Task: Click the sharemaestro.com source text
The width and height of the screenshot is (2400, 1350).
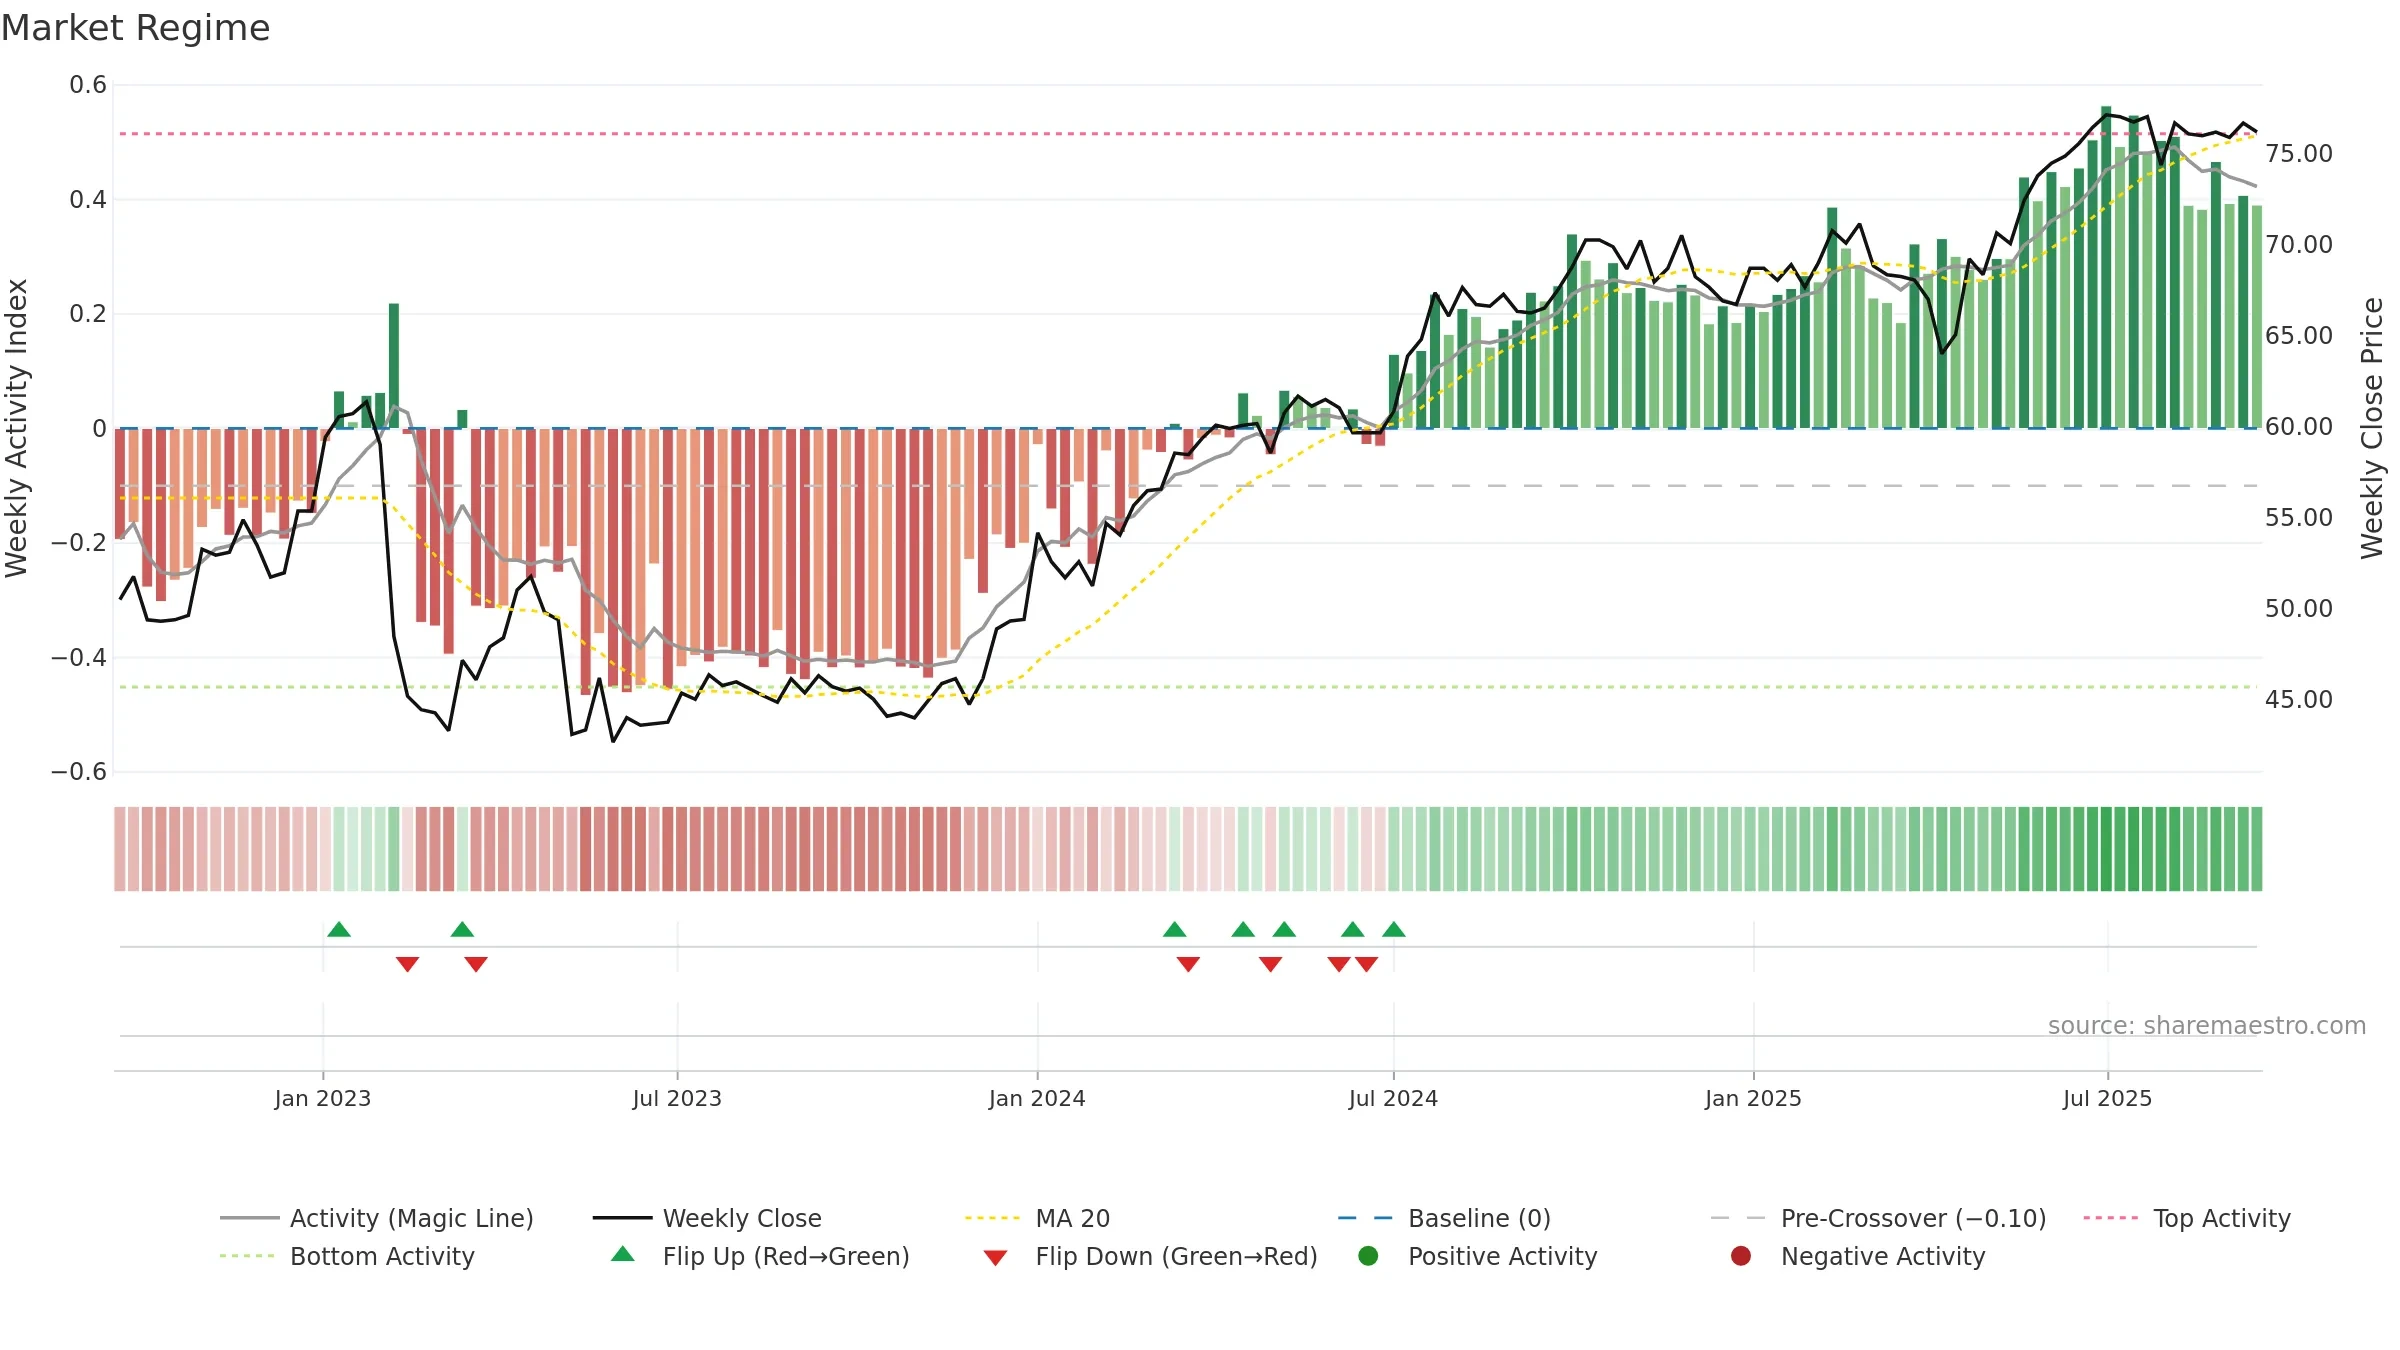Action: pyautogui.click(x=2207, y=1025)
